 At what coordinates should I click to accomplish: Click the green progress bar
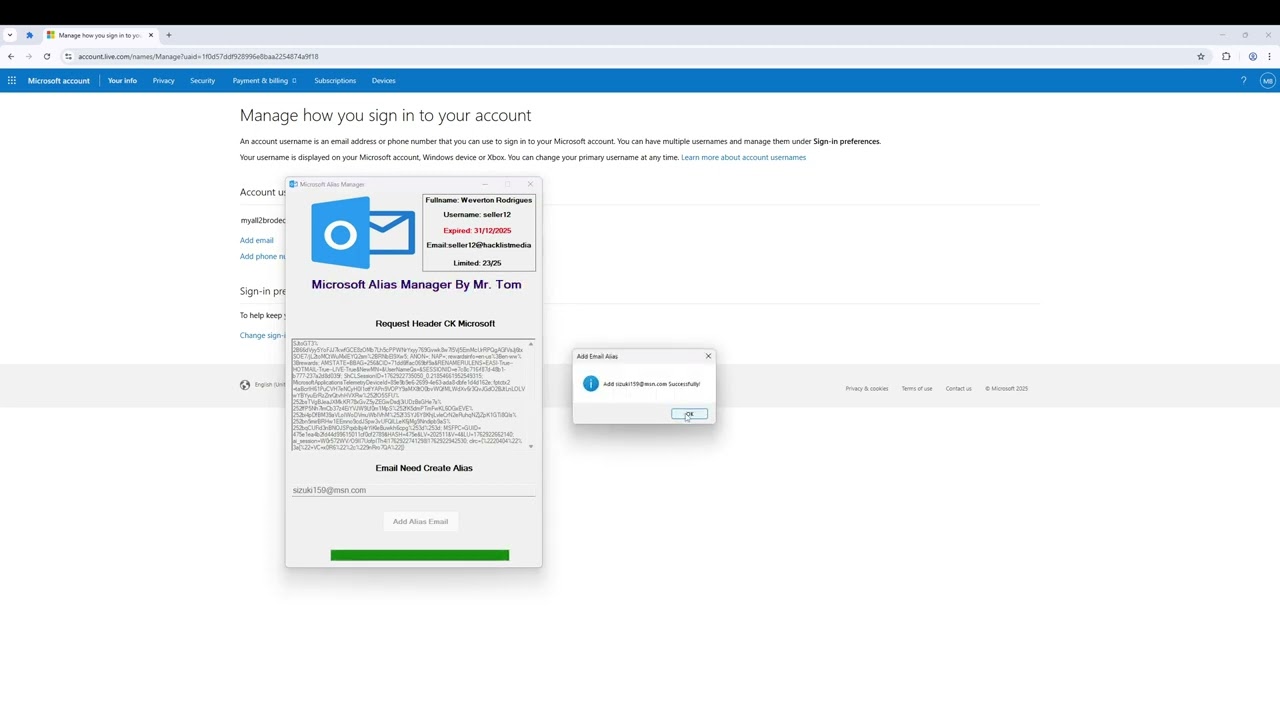[419, 555]
